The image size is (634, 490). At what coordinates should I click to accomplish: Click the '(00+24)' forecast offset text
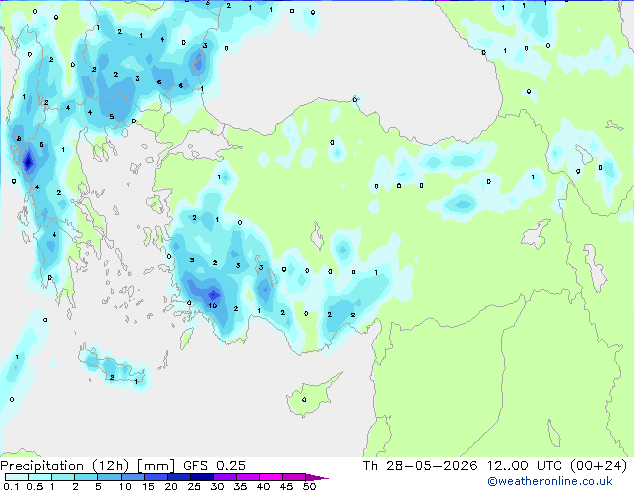[598, 466]
